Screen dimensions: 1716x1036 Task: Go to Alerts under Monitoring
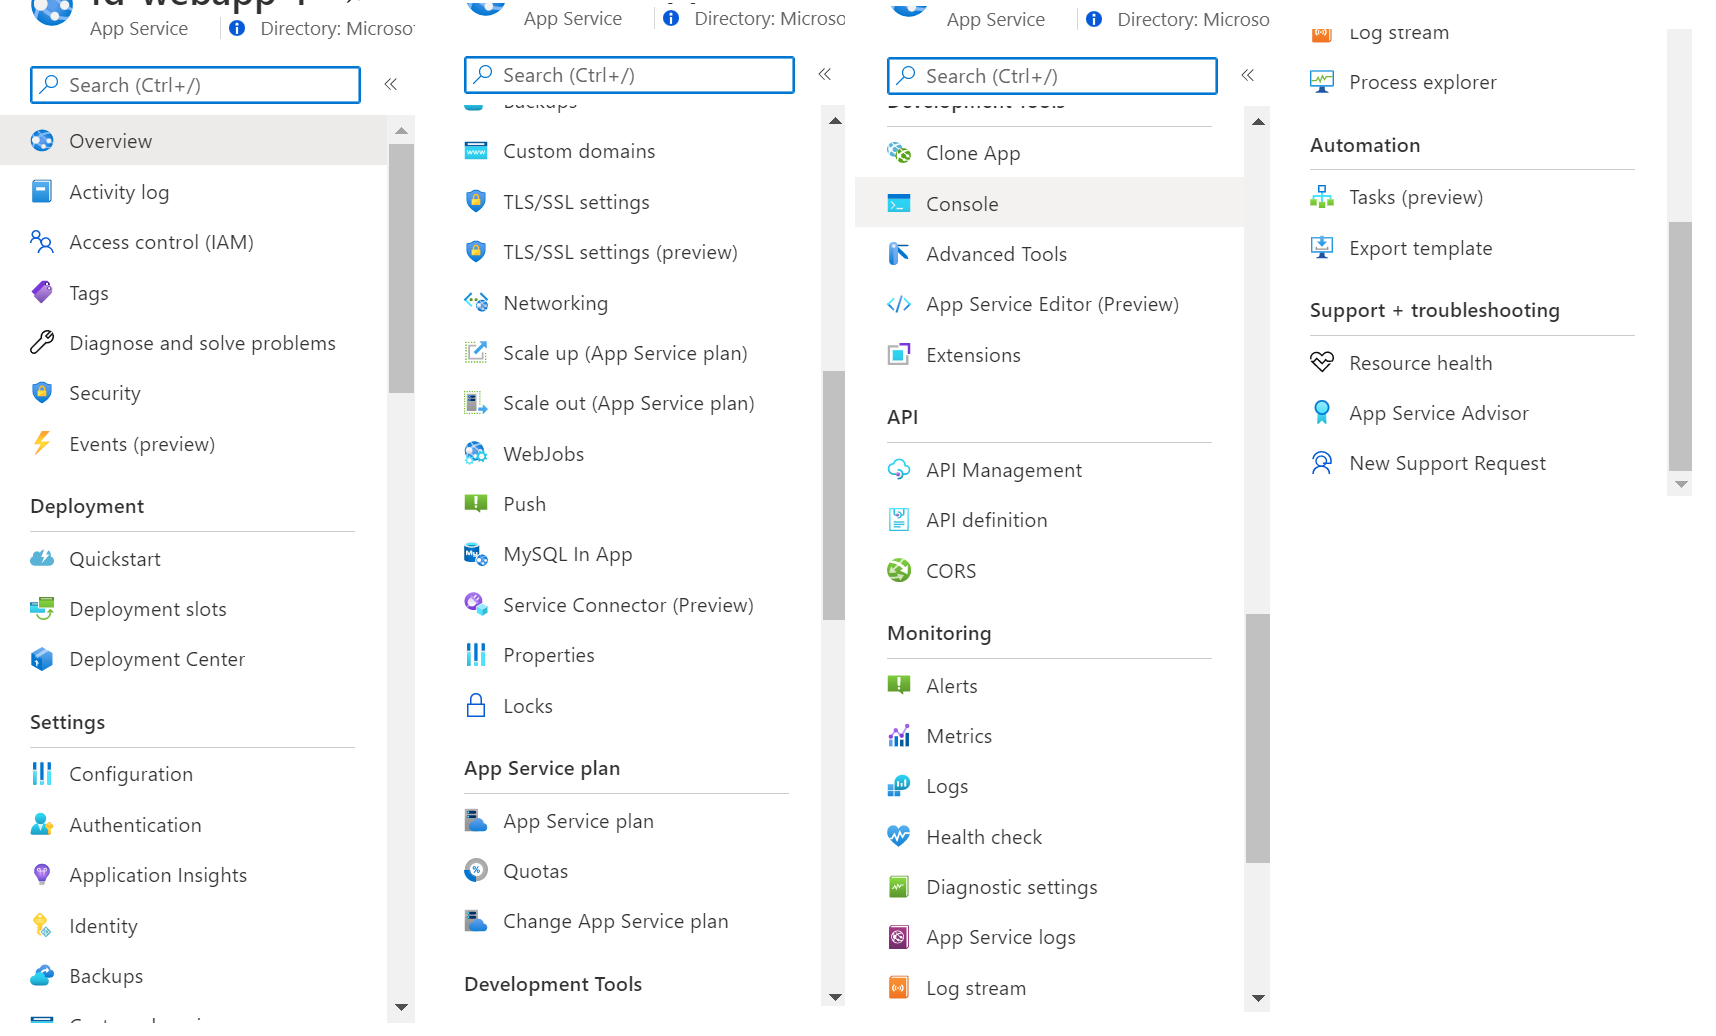(x=952, y=686)
